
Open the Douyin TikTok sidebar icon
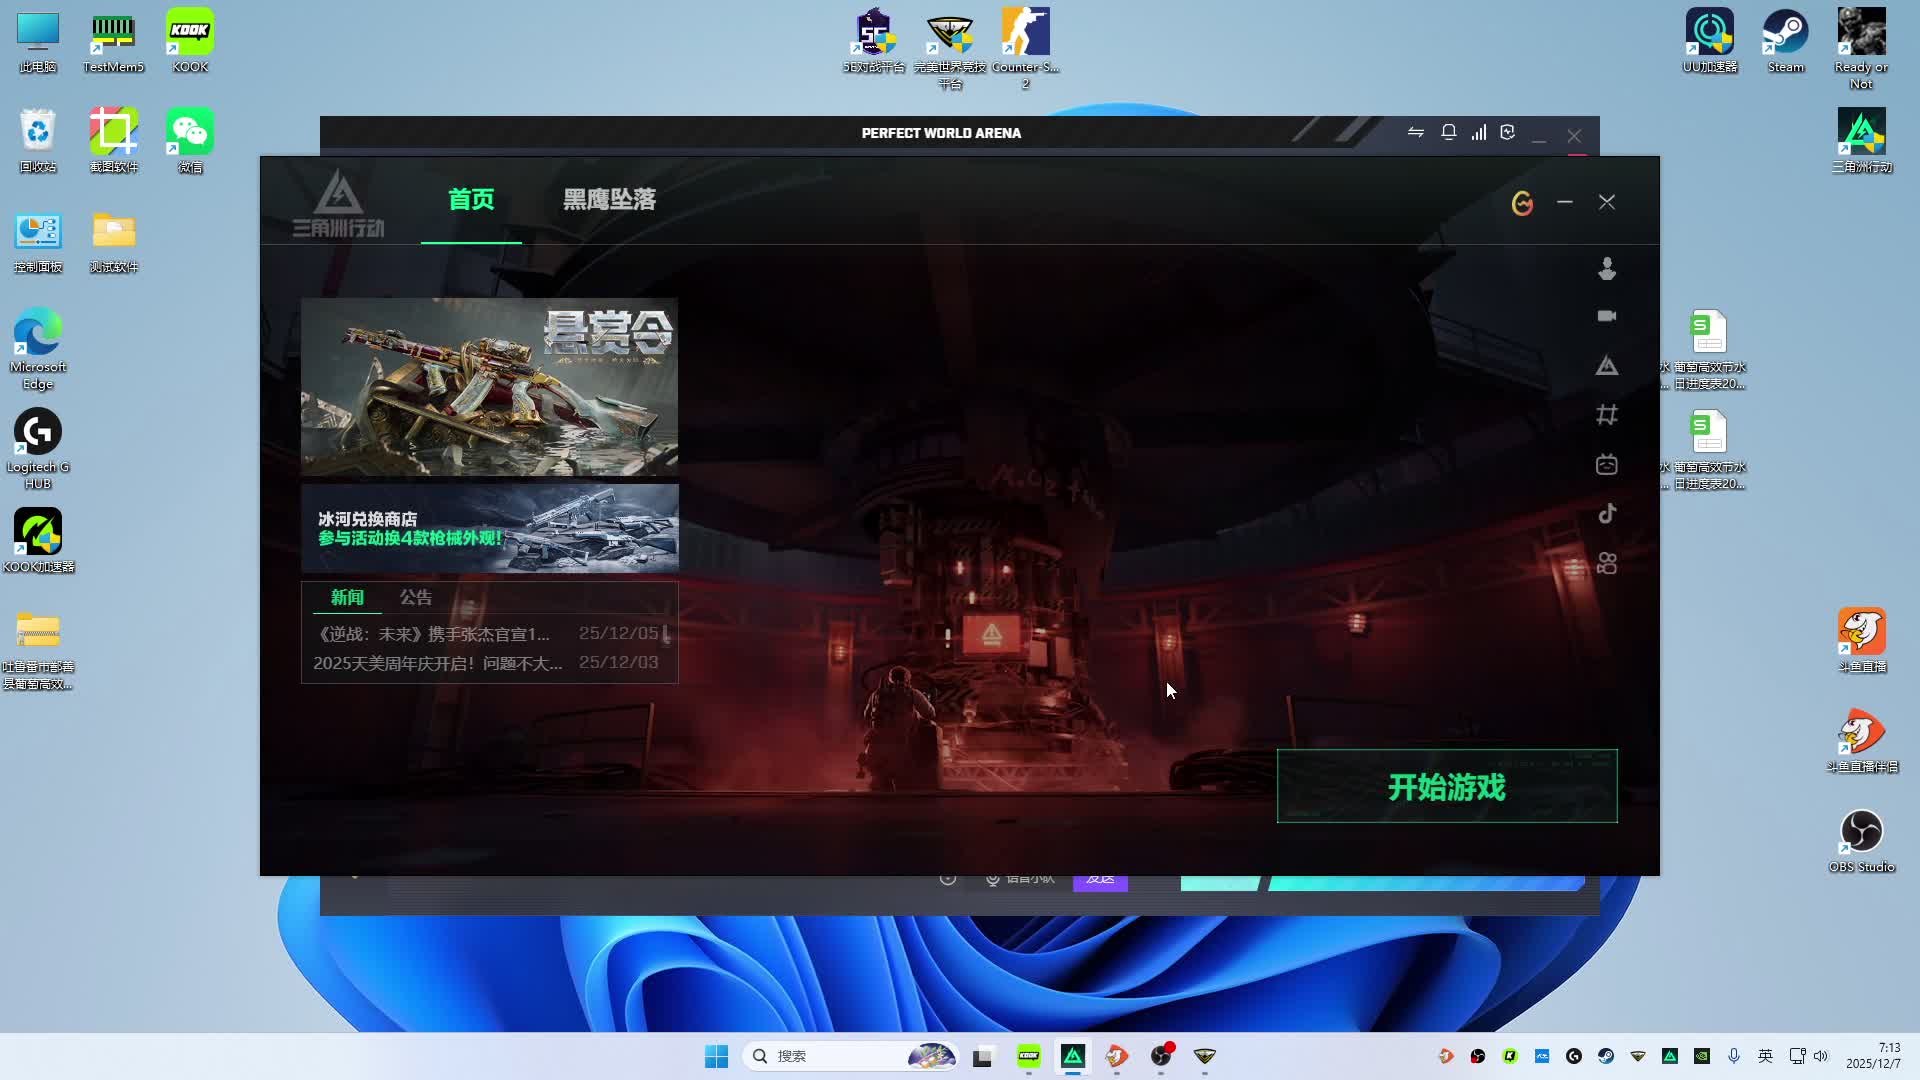1606,514
